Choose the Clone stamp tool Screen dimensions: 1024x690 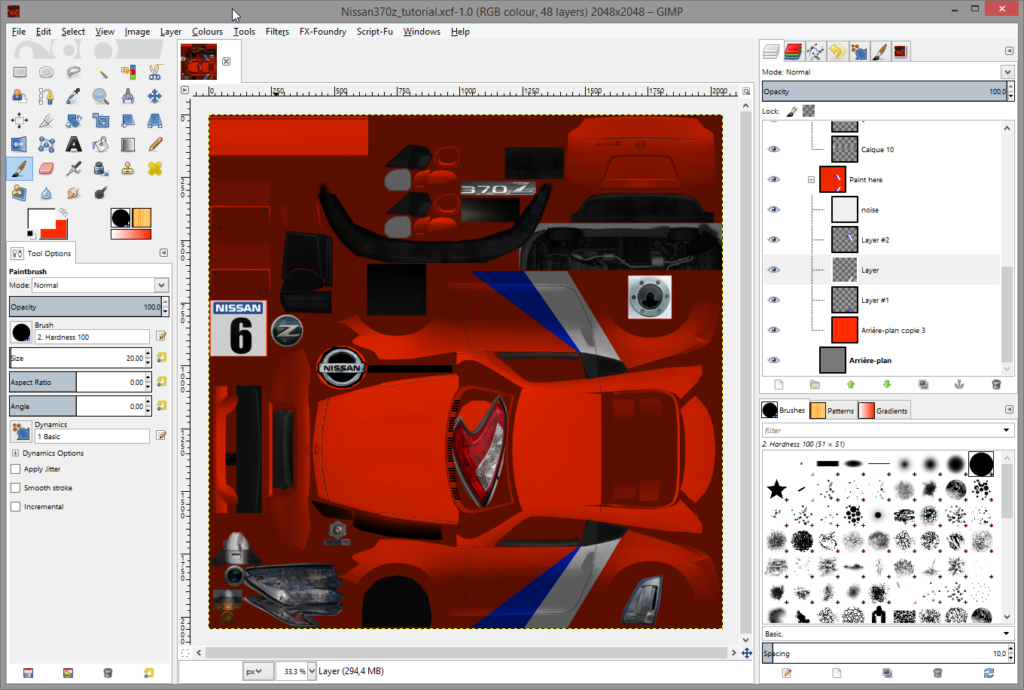pos(127,168)
